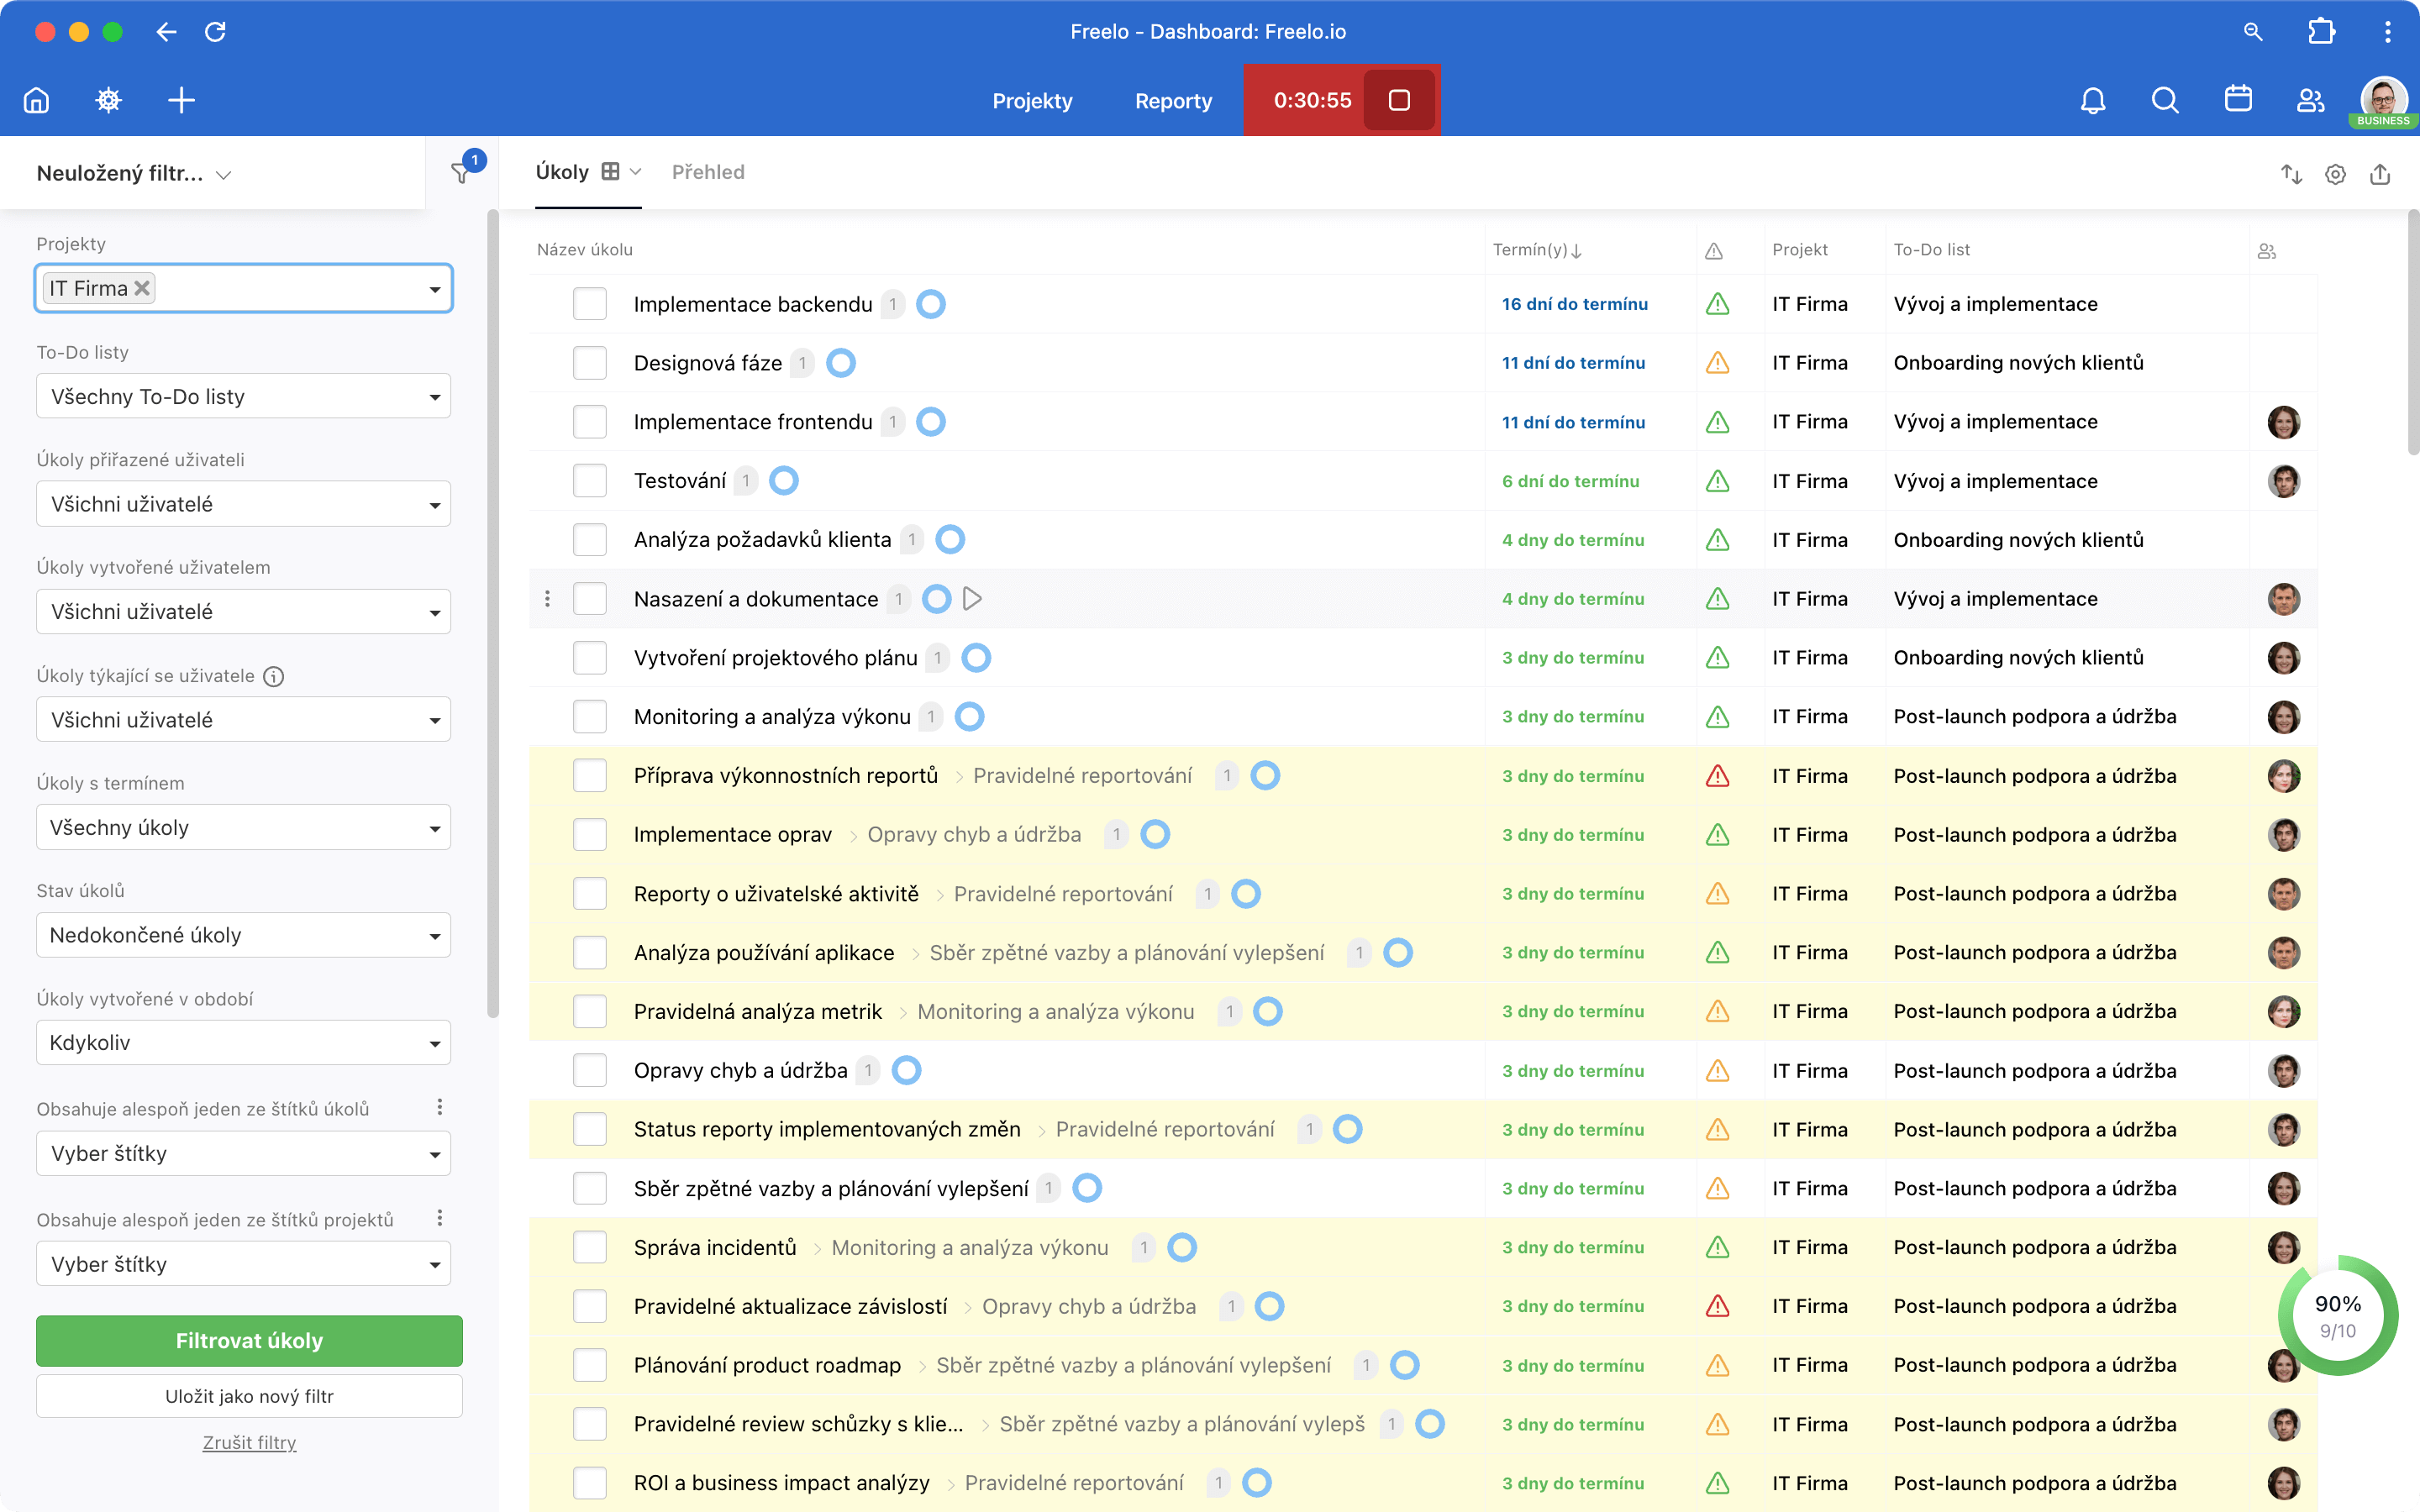This screenshot has height=1512, width=2420.
Task: Open the calendar icon
Action: point(2238,100)
